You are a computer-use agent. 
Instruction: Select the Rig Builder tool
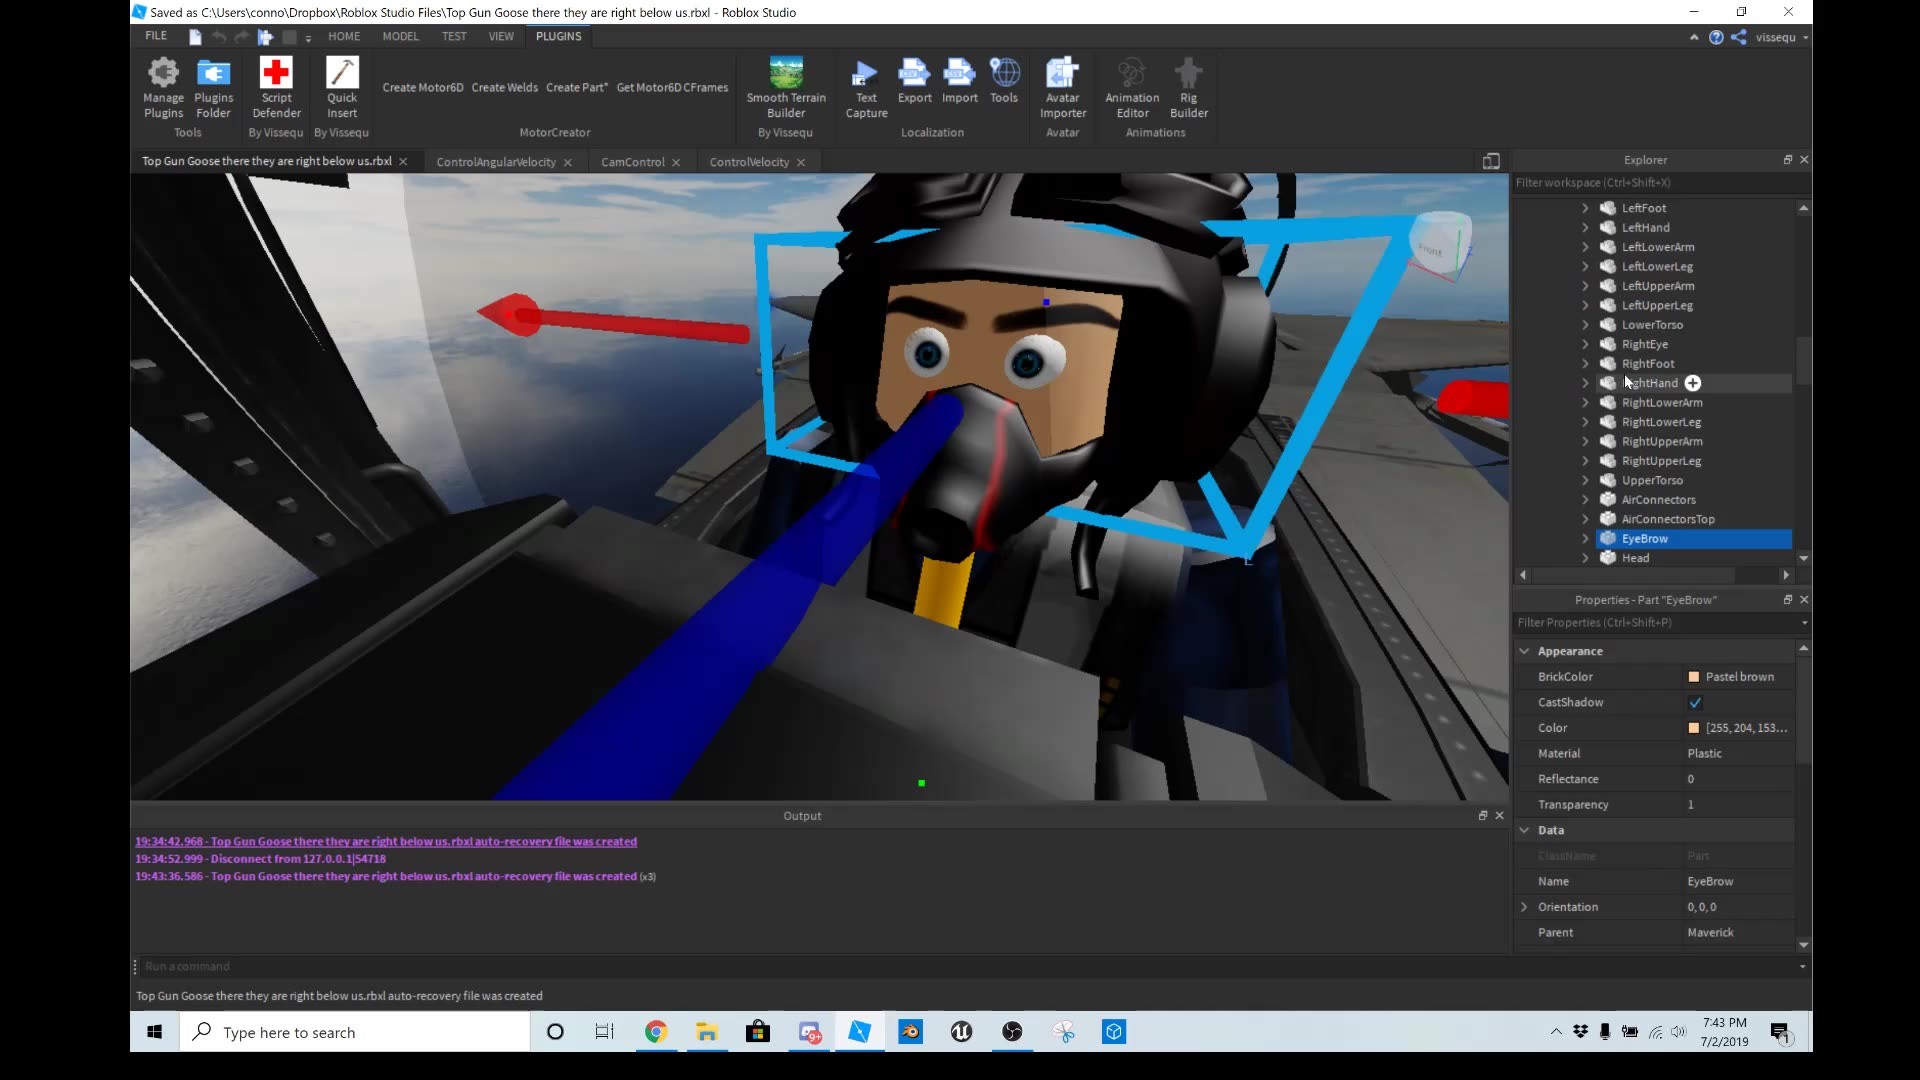click(x=1188, y=85)
